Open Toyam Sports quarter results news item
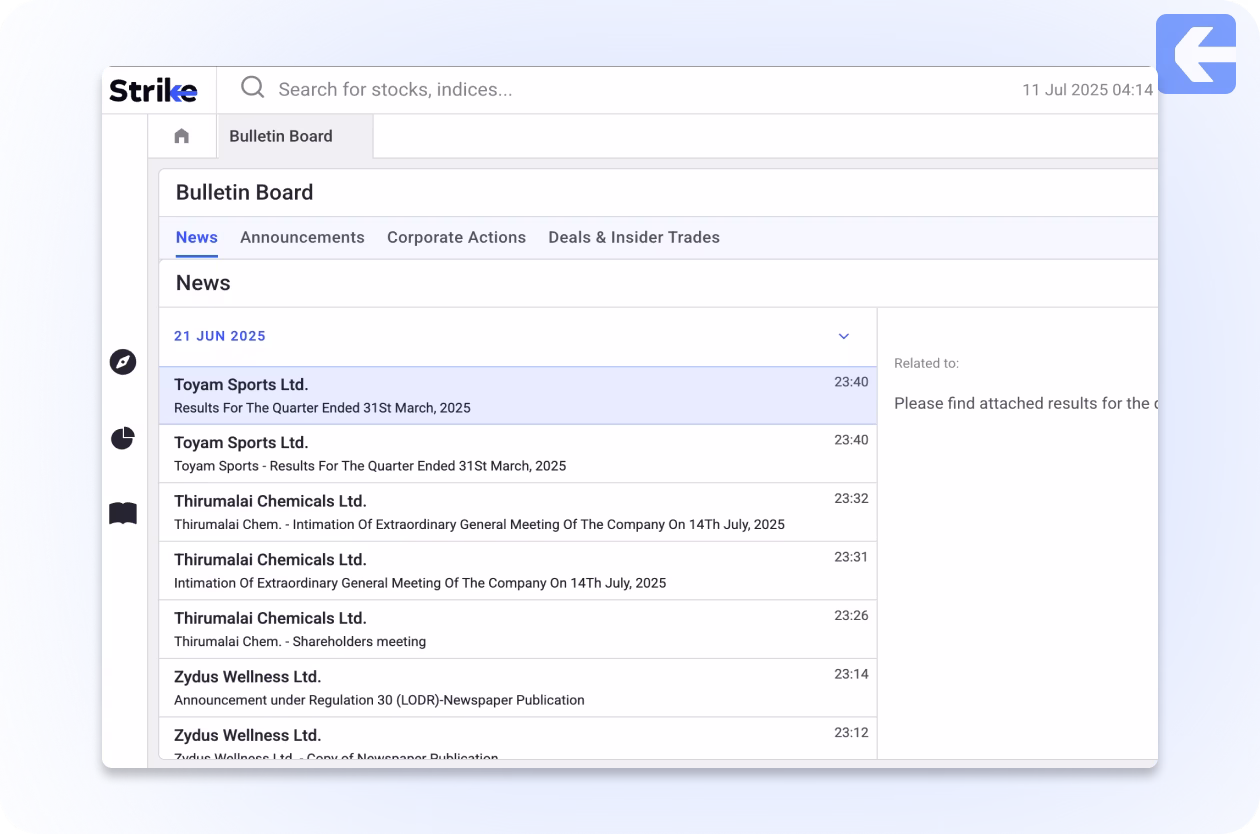Viewport: 1260px width, 834px height. tap(500, 396)
